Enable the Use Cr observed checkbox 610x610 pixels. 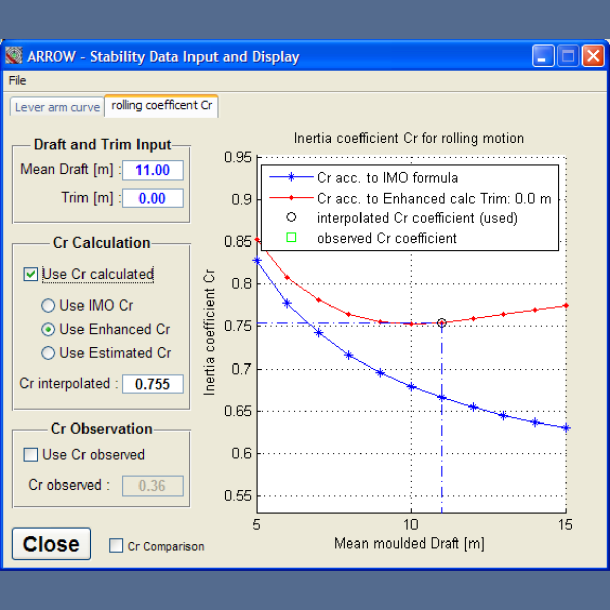click(31, 455)
